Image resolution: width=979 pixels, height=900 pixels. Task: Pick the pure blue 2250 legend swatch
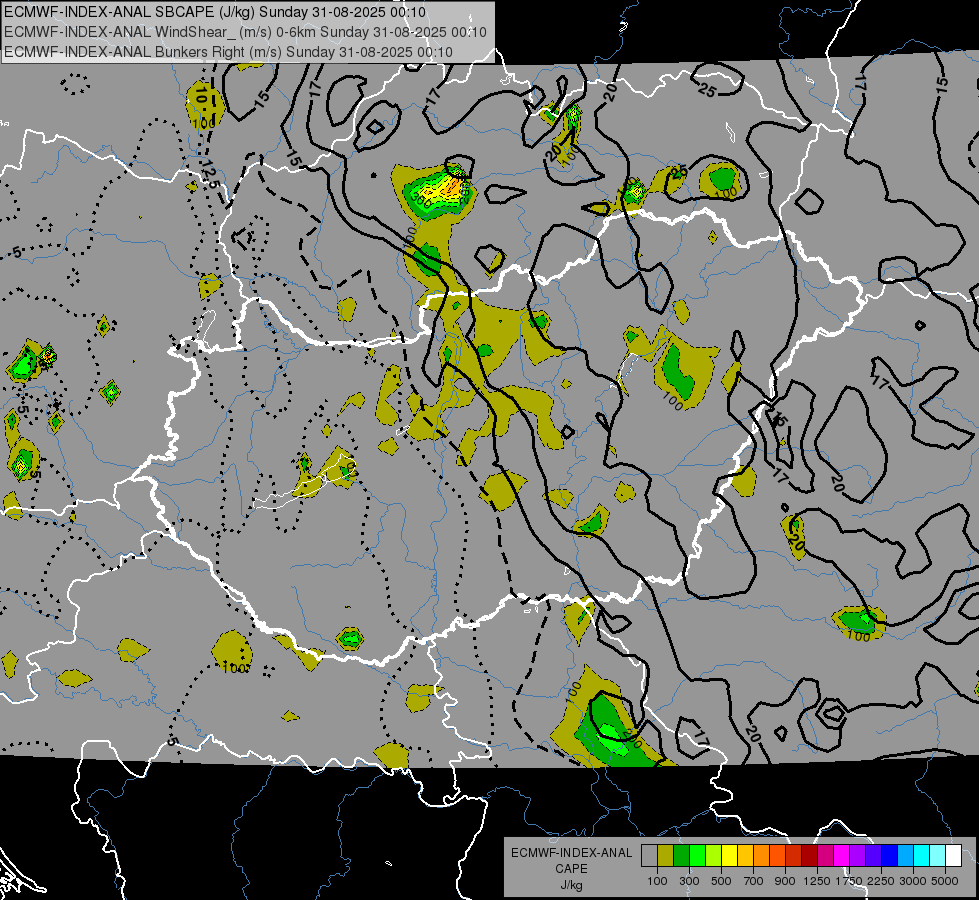point(889,855)
